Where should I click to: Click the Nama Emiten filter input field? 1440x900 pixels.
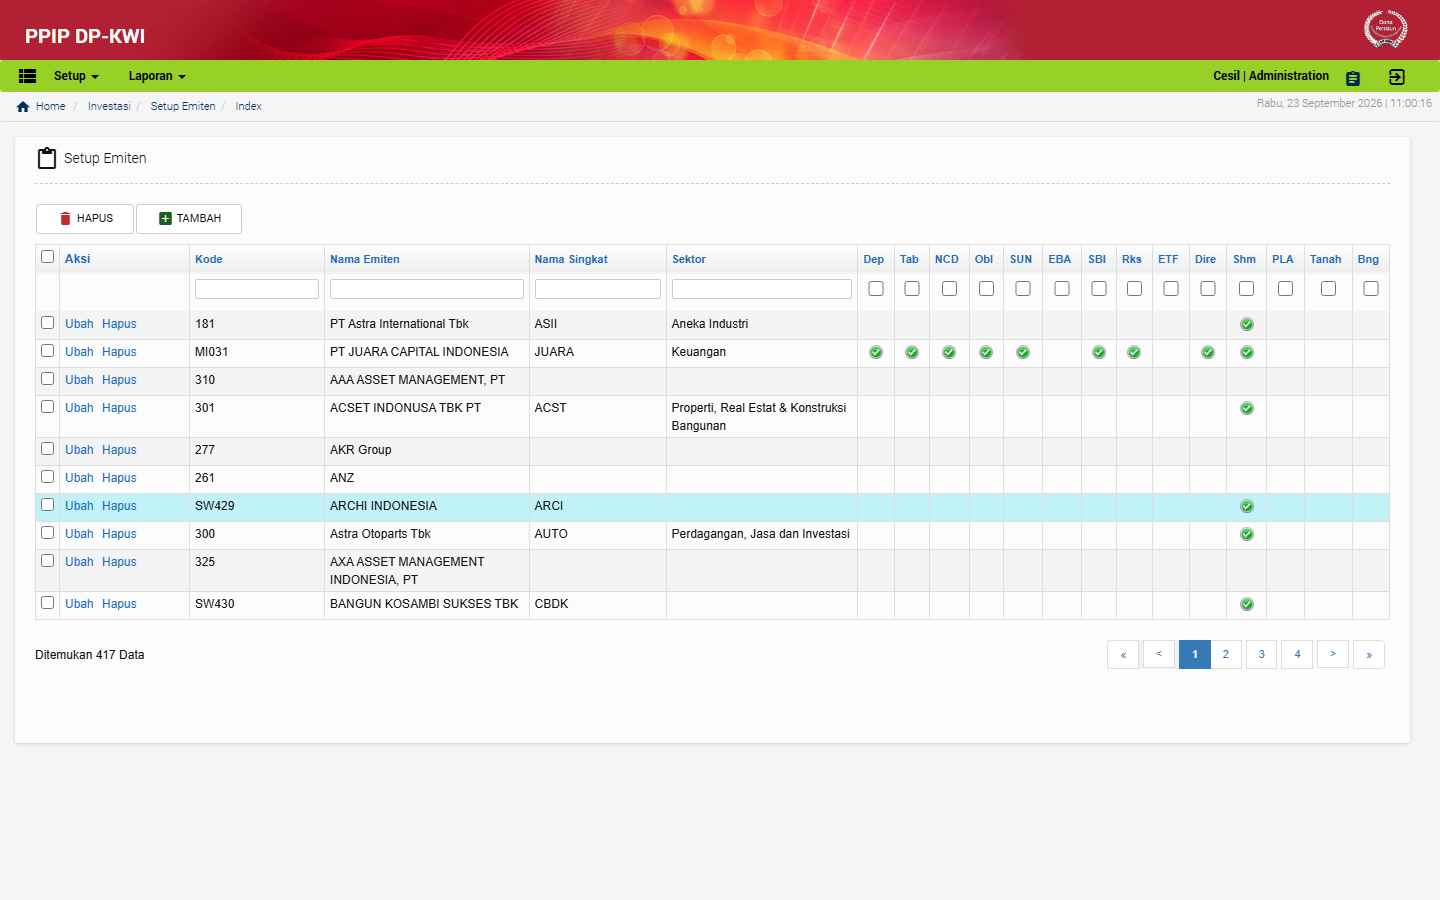pos(427,289)
